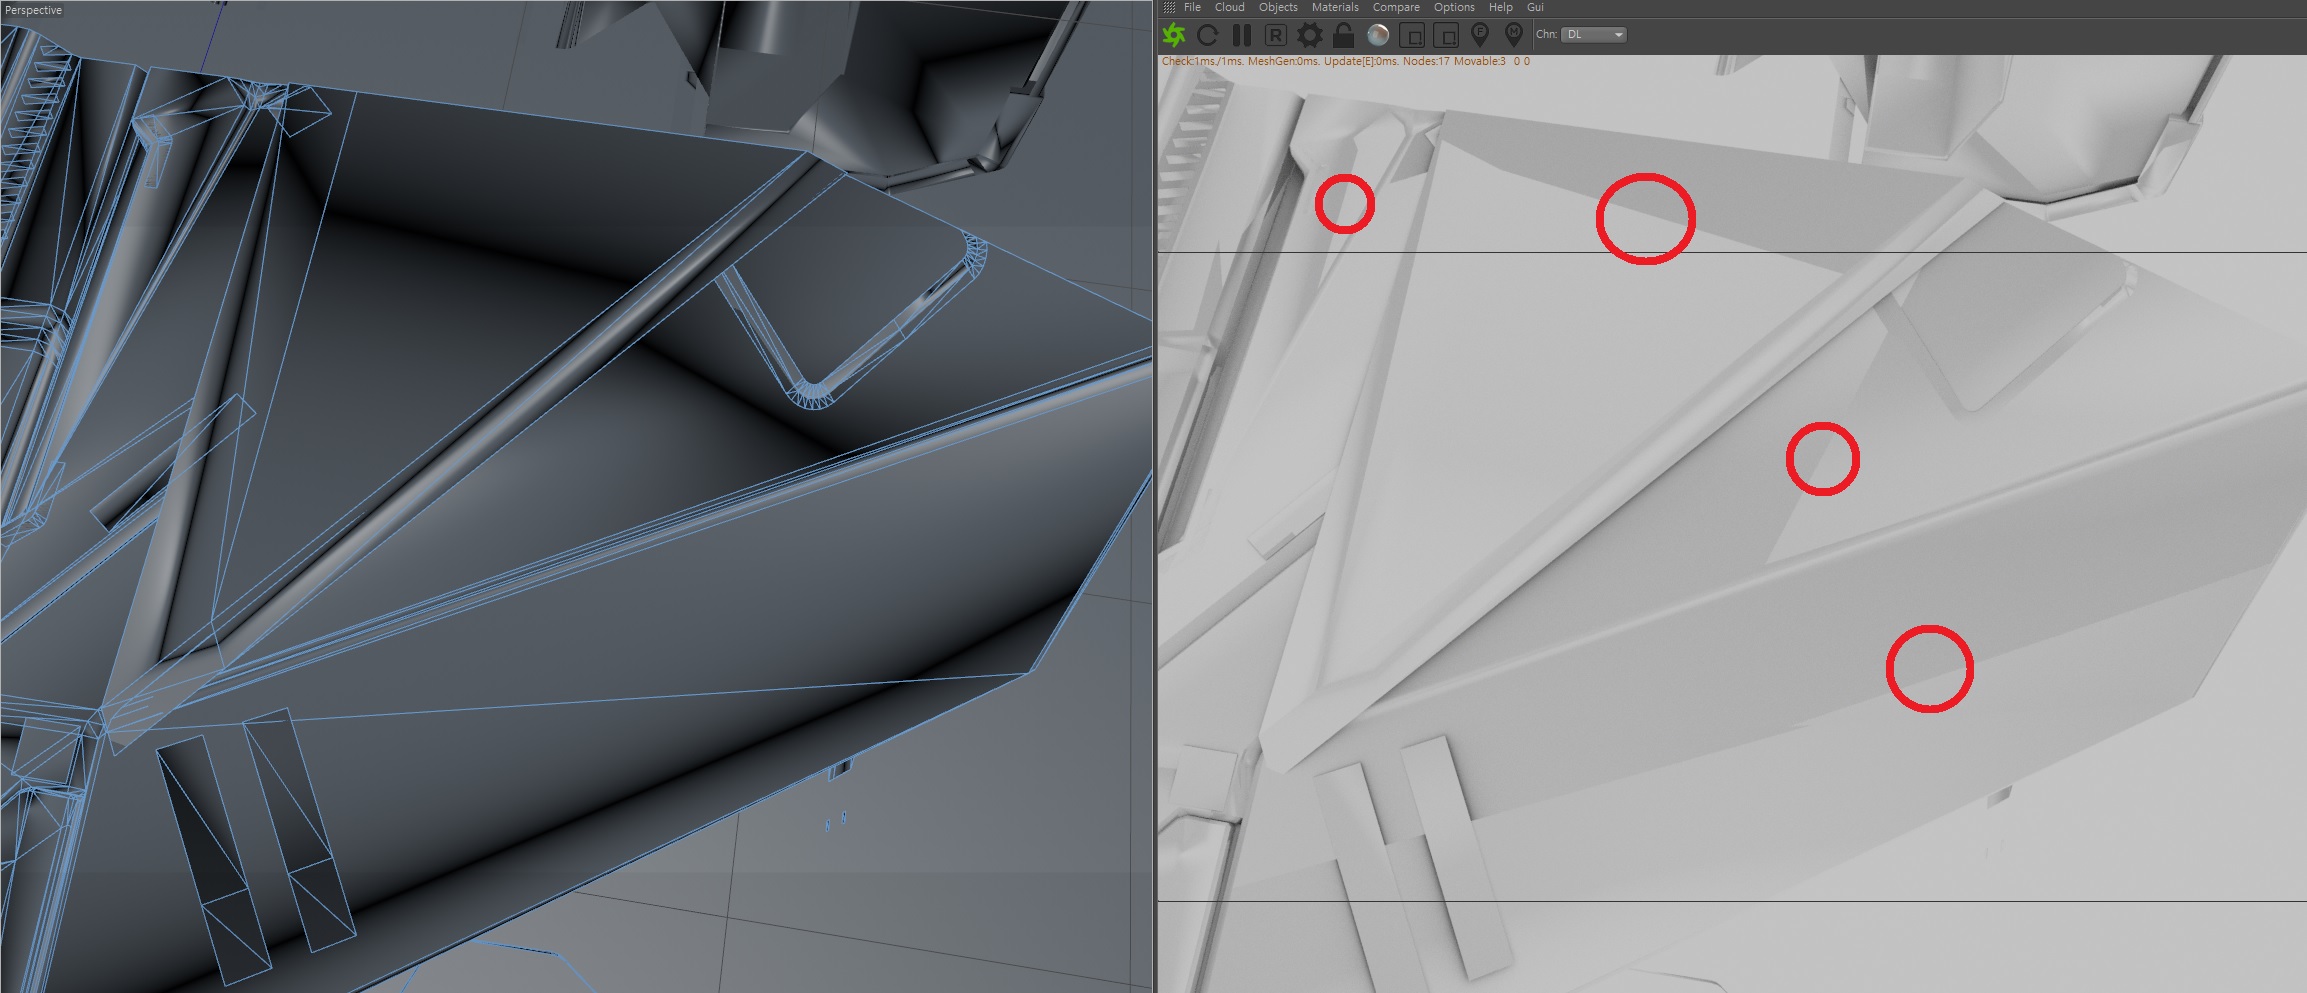Open the Gui menu
The image size is (2307, 993).
pyautogui.click(x=1535, y=7)
